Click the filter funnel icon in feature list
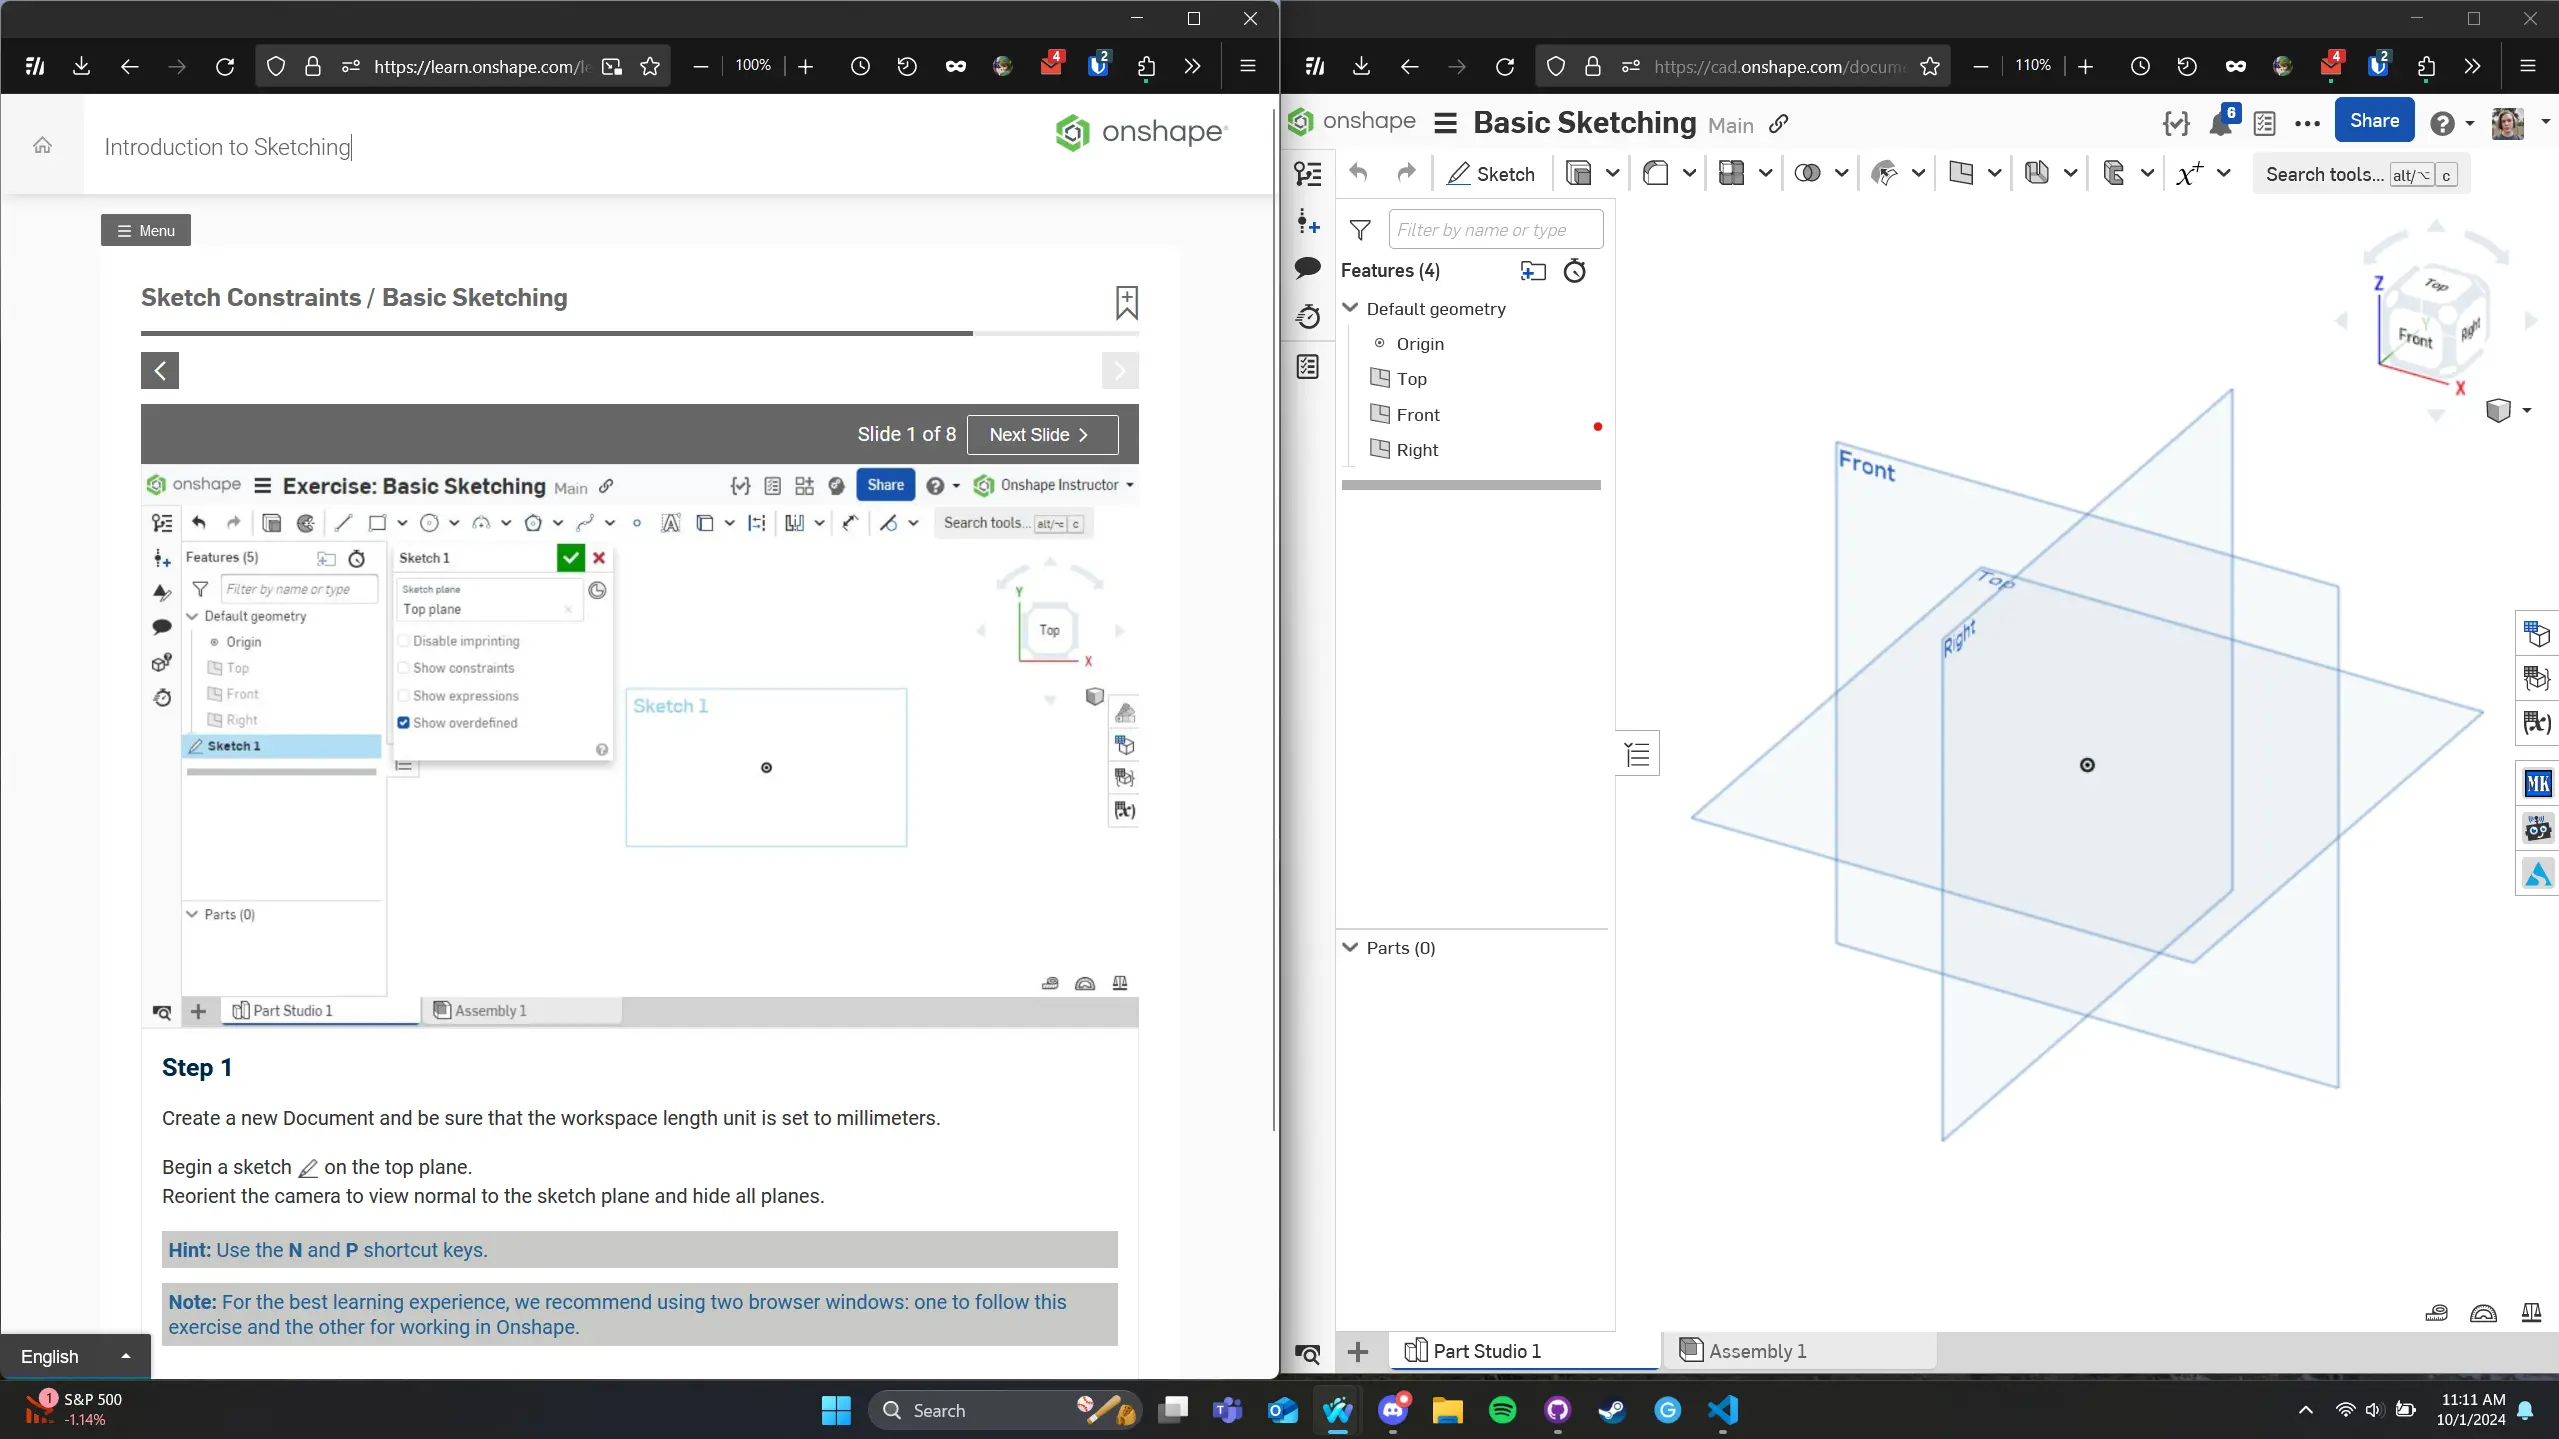Viewport: 2559px width, 1439px height. tap(1360, 230)
